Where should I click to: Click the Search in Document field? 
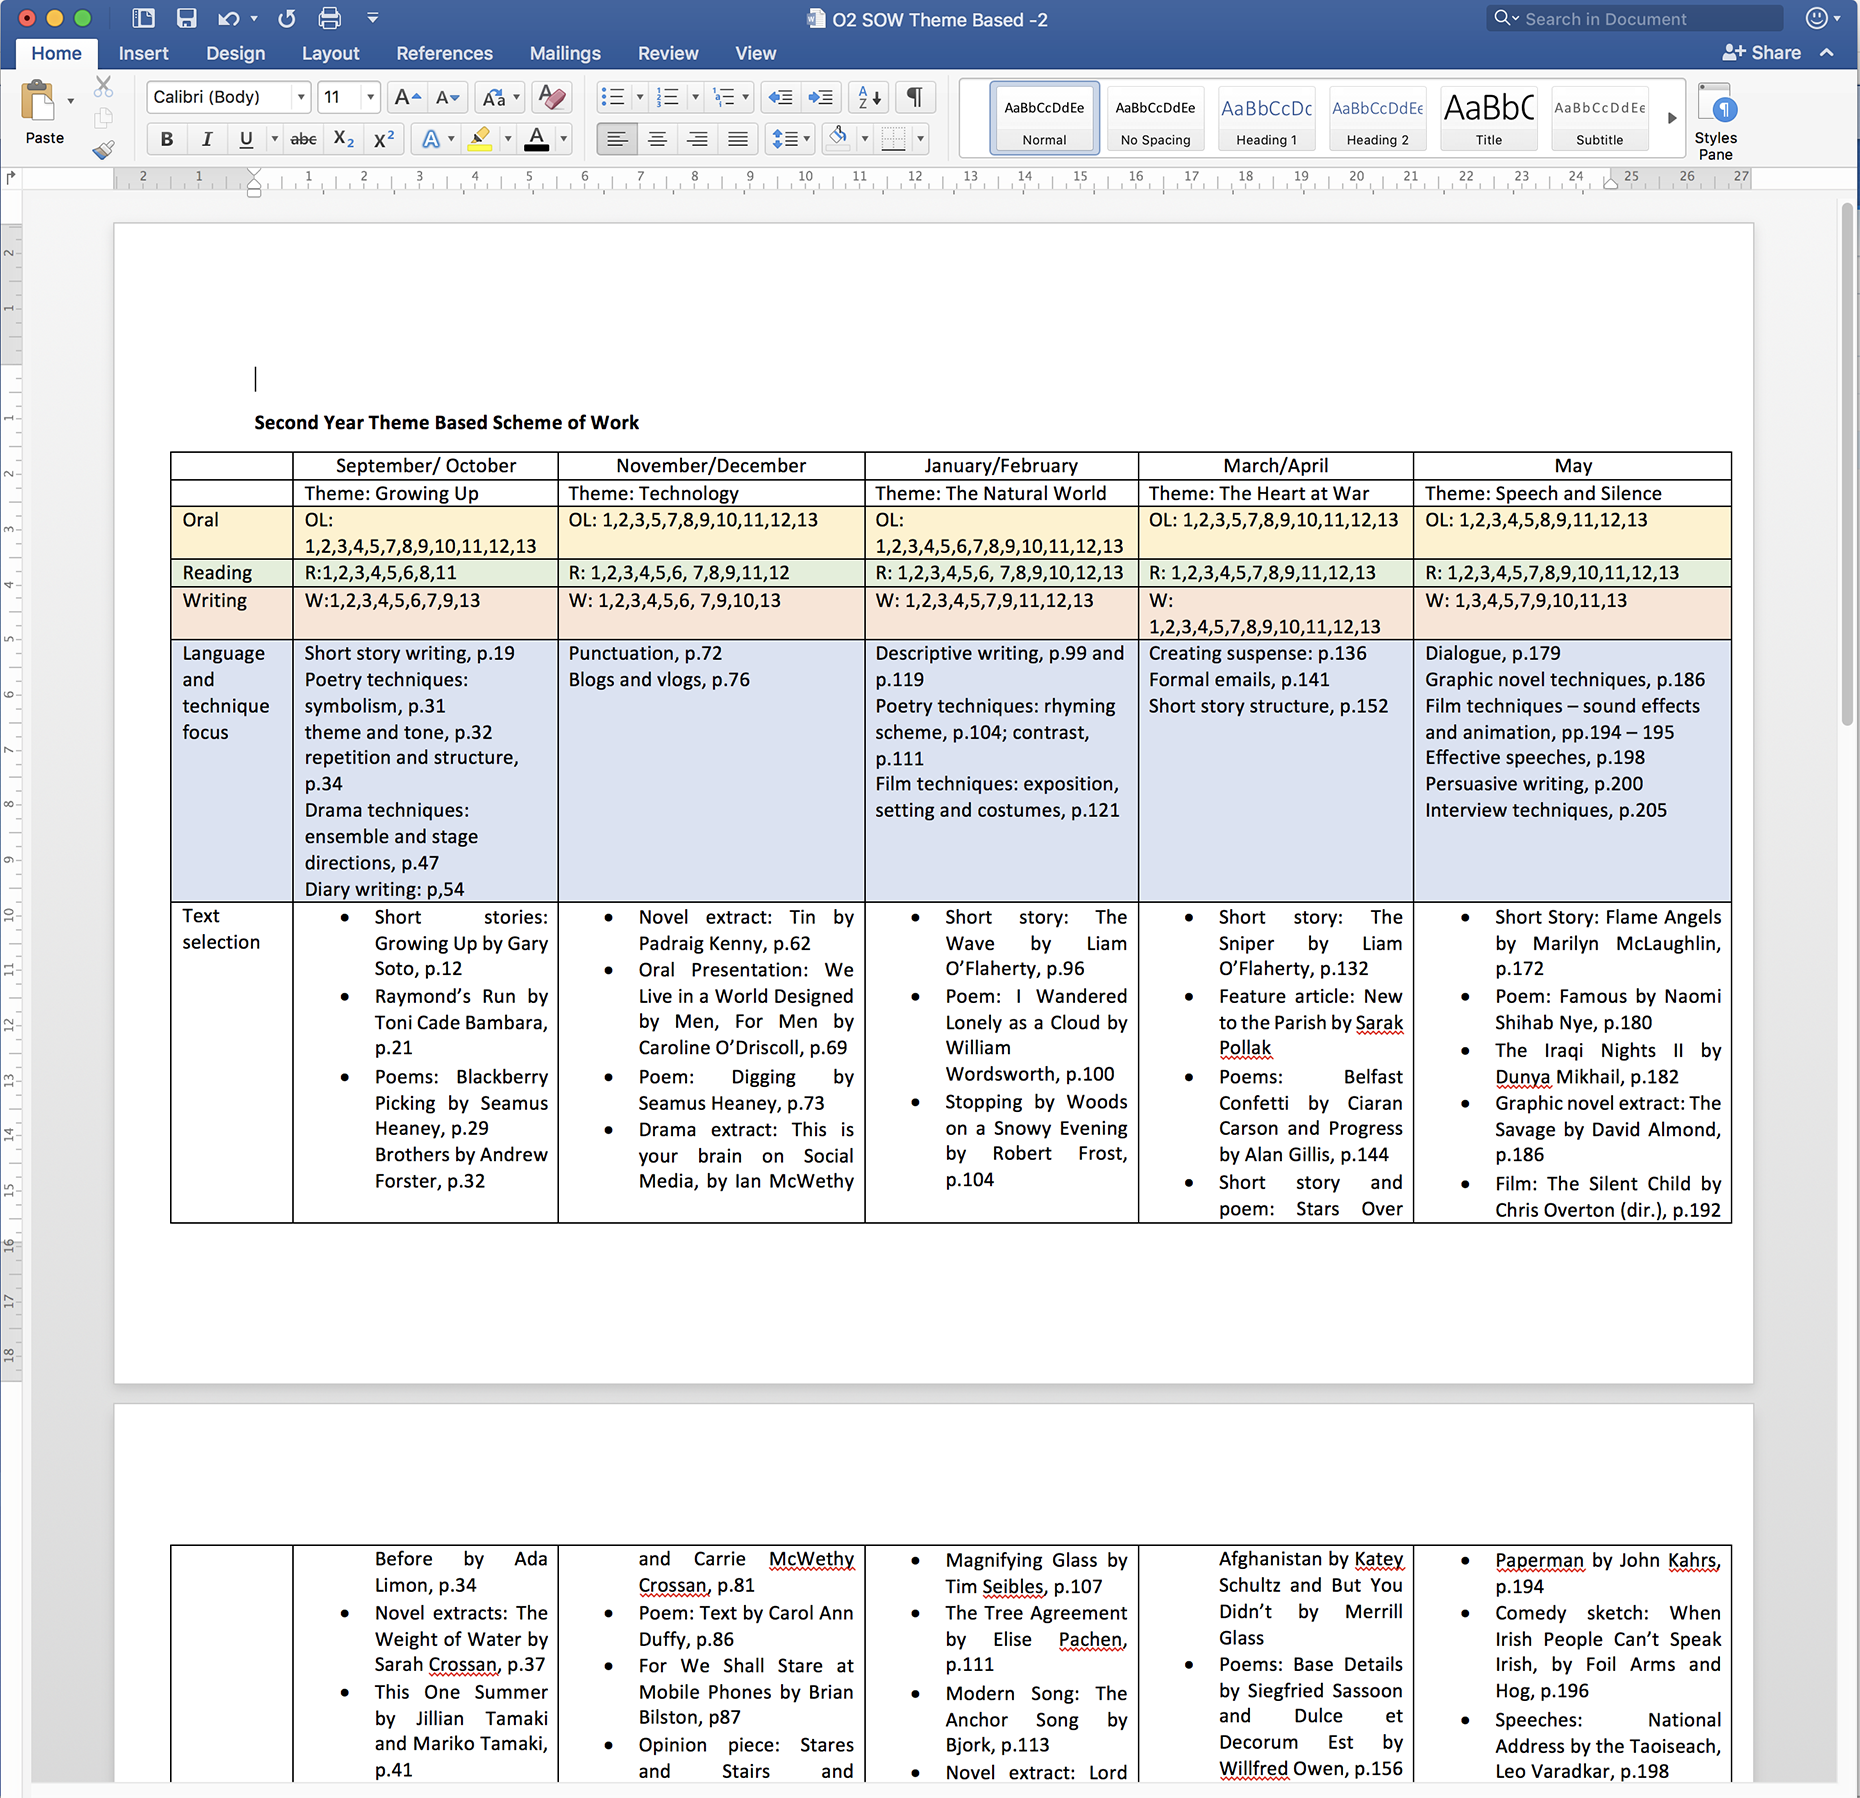pyautogui.click(x=1635, y=18)
